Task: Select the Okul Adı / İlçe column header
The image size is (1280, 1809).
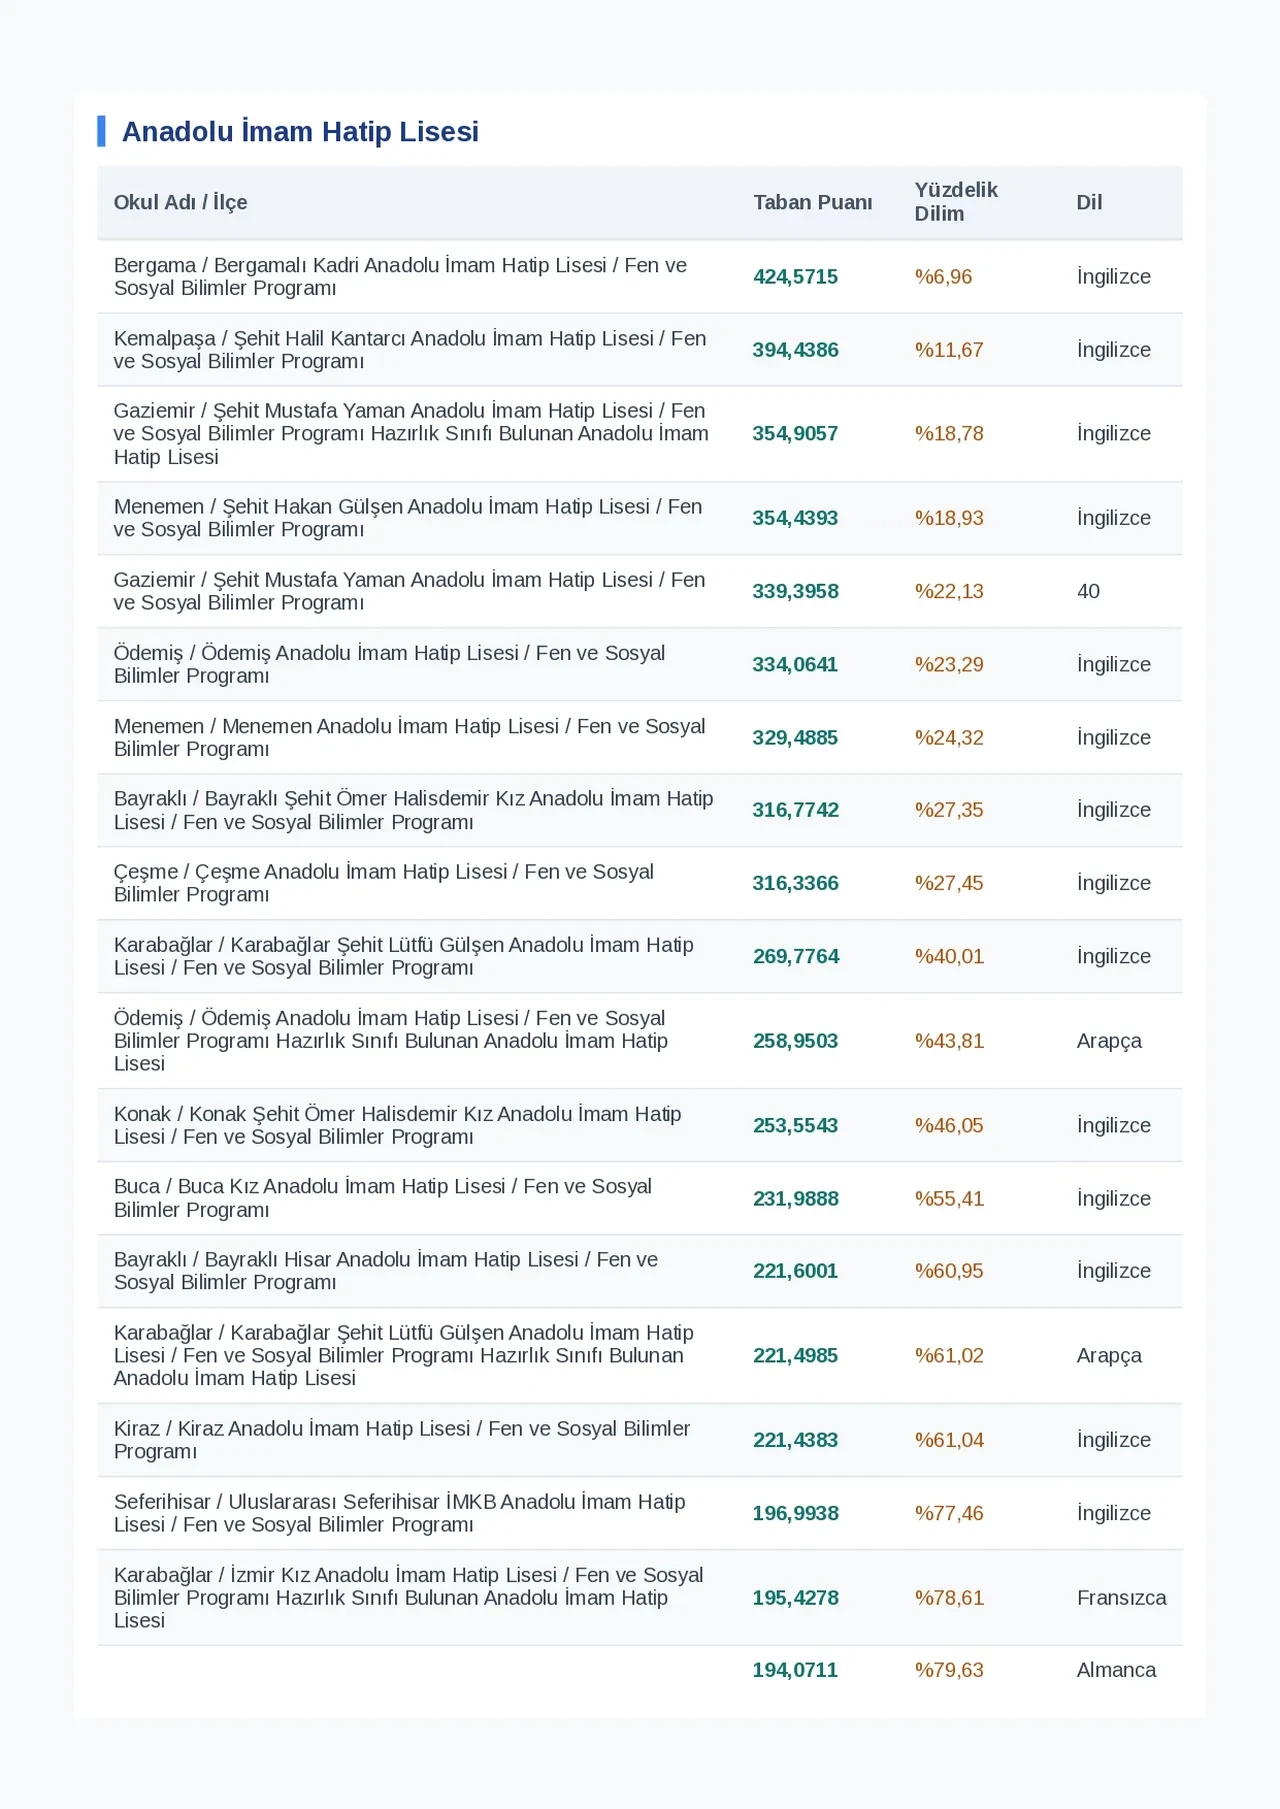Action: point(180,202)
